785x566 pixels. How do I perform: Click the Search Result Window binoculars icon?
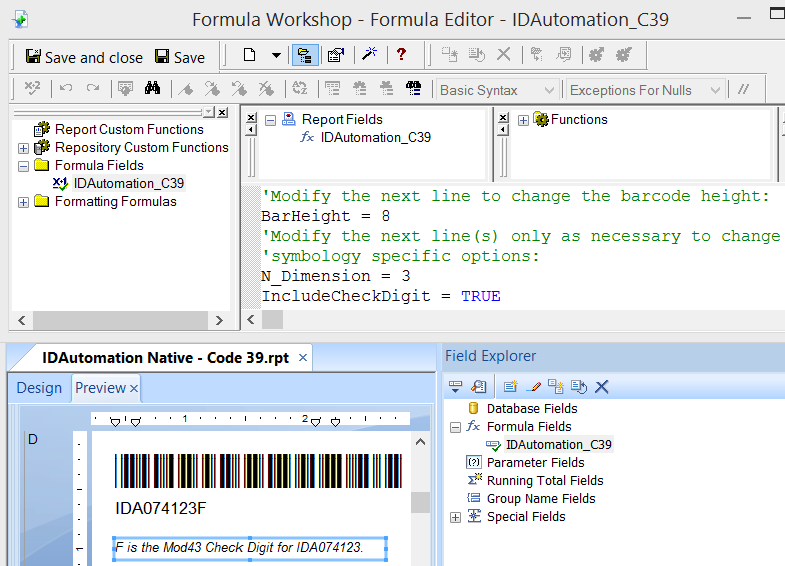pos(414,89)
